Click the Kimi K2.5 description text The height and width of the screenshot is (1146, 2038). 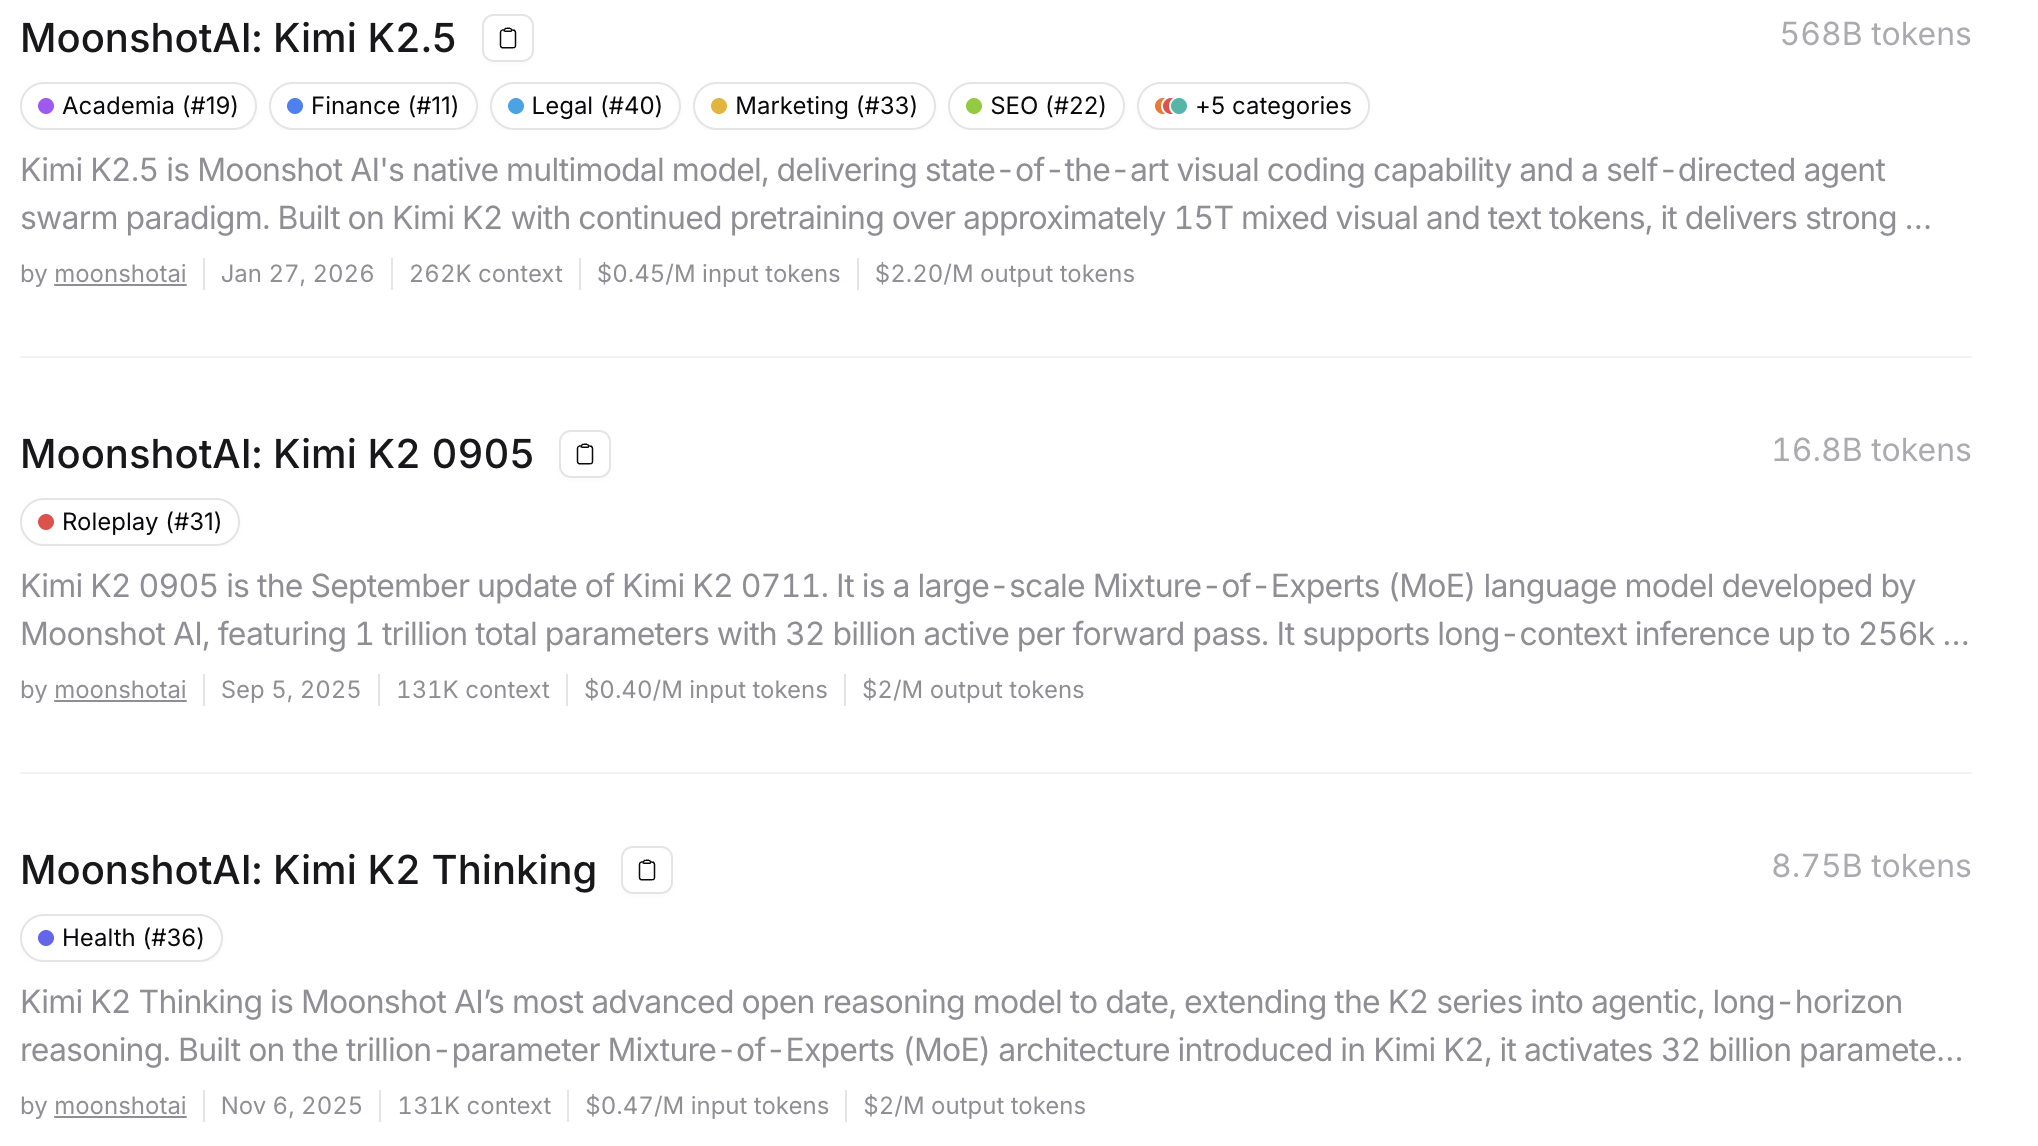[x=976, y=194]
